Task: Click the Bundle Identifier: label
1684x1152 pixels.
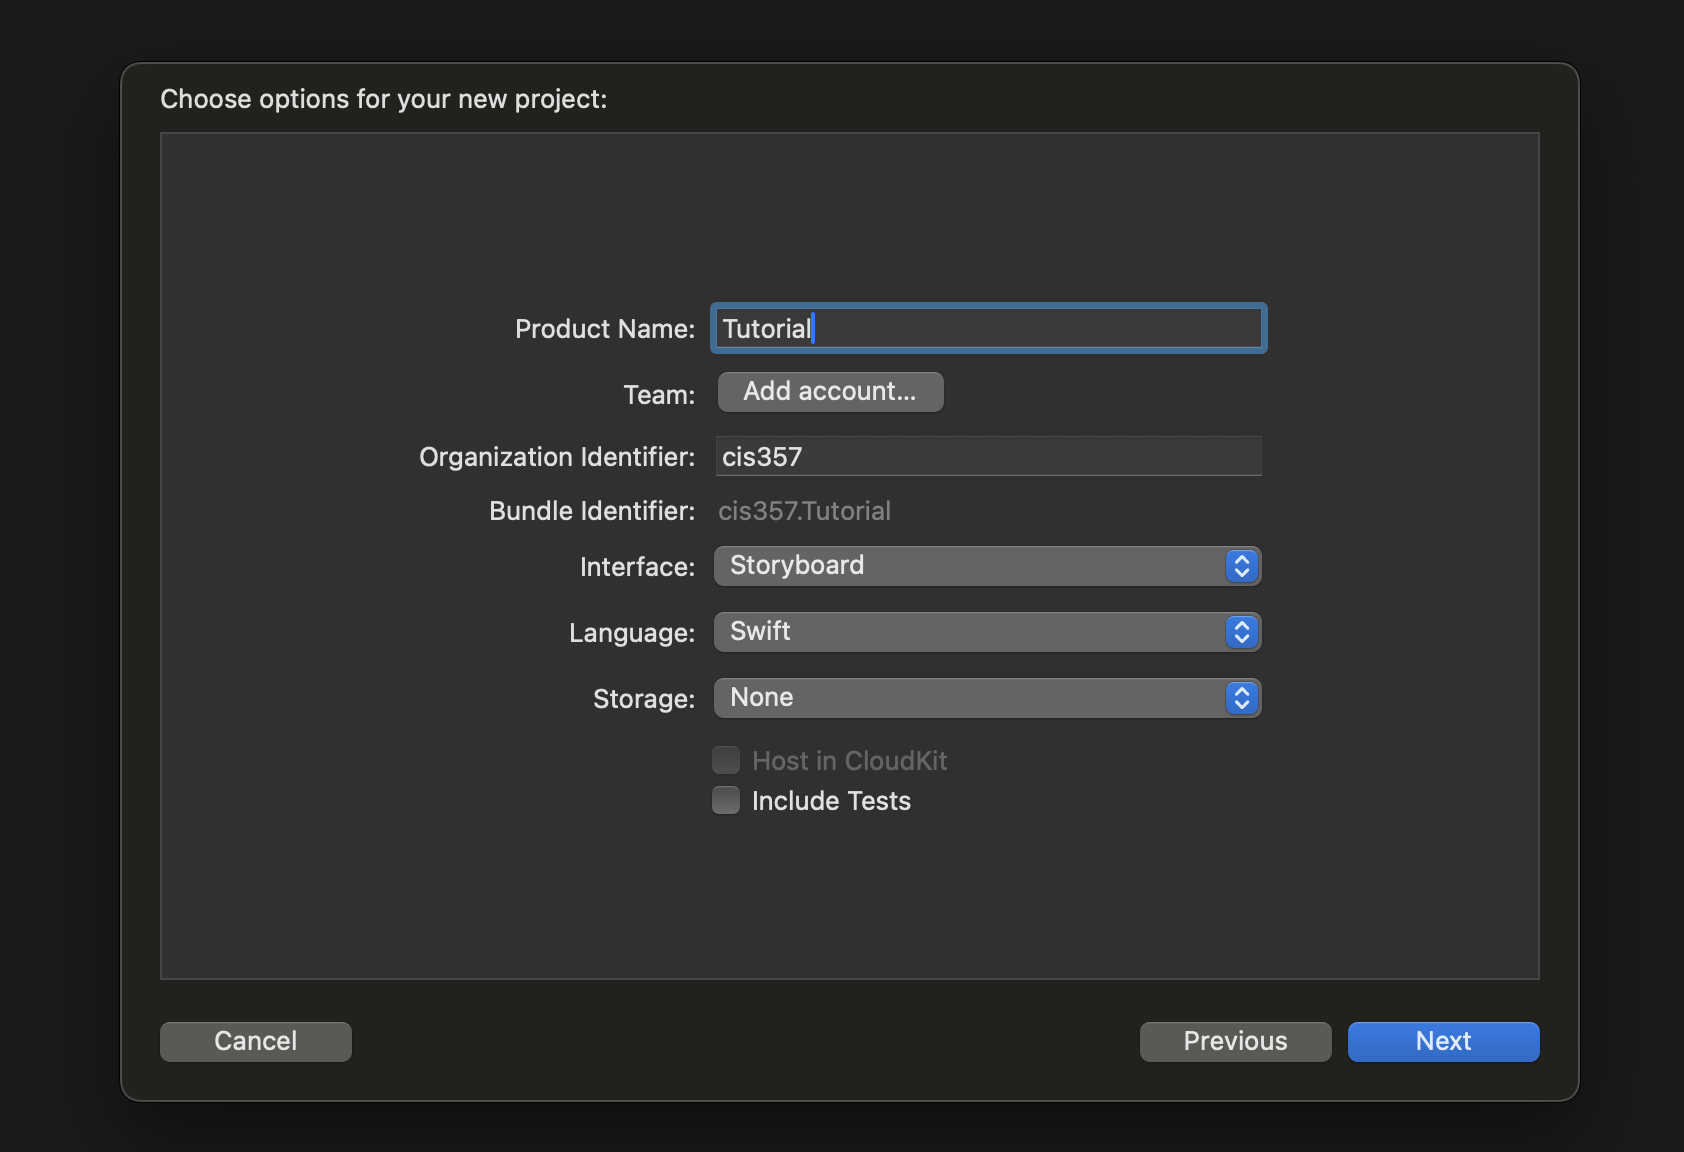Action: coord(592,511)
